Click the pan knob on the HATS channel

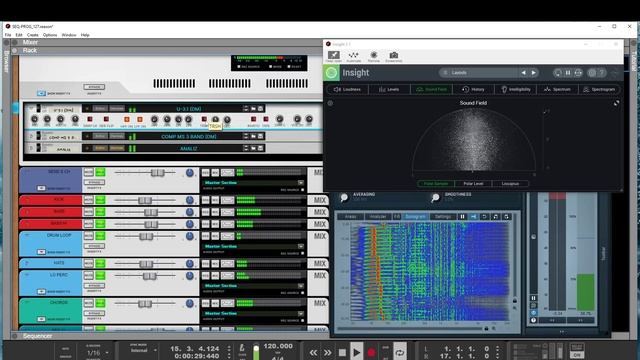[x=190, y=264]
